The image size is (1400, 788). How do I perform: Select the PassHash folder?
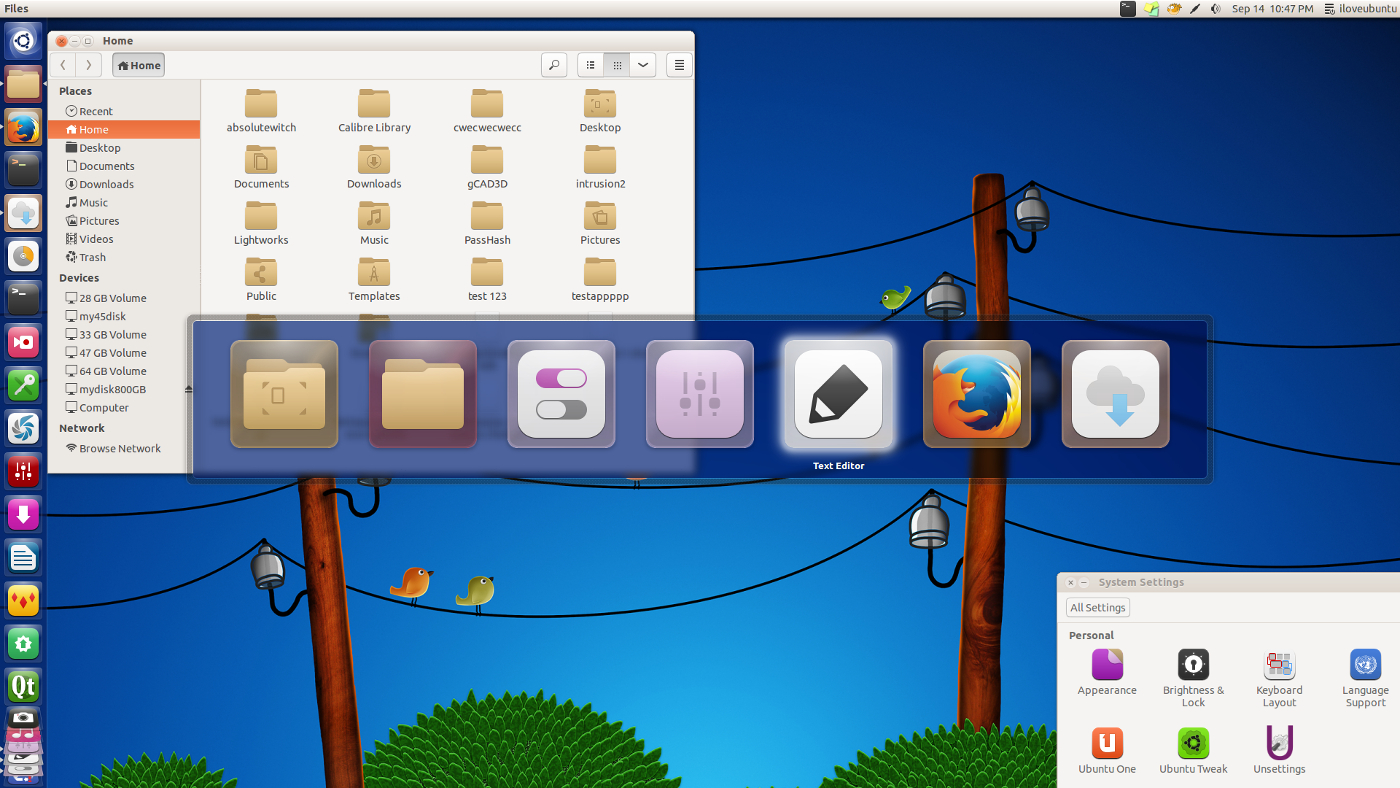pyautogui.click(x=487, y=223)
